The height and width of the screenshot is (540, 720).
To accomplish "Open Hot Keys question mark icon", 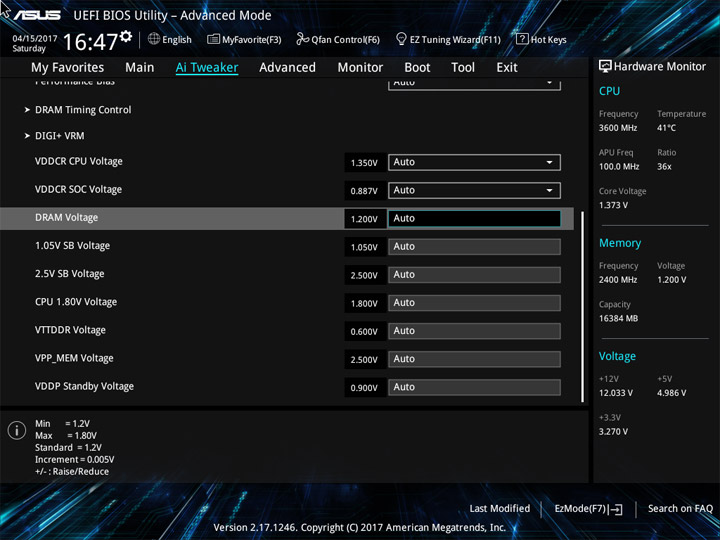I will click(522, 39).
